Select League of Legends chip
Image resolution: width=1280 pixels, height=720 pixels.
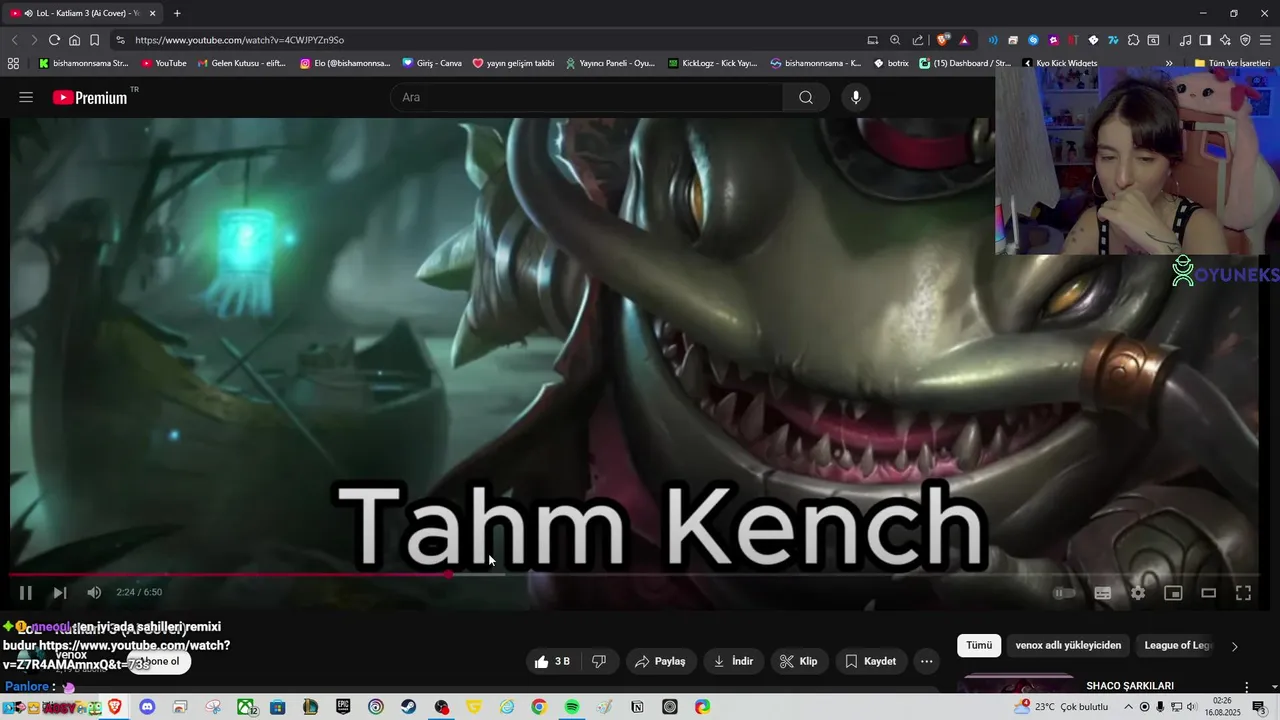pos(1177,646)
